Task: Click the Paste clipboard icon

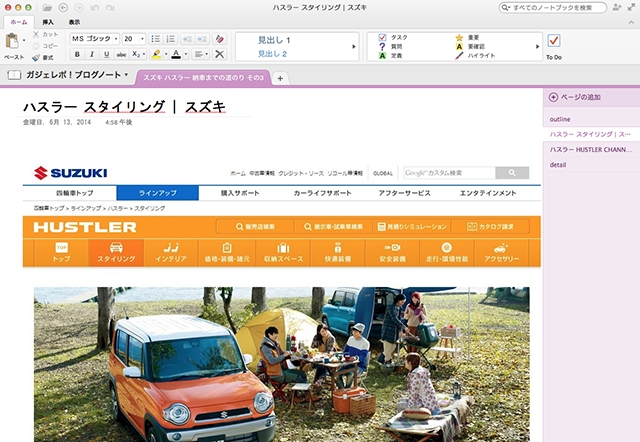Action: point(12,41)
